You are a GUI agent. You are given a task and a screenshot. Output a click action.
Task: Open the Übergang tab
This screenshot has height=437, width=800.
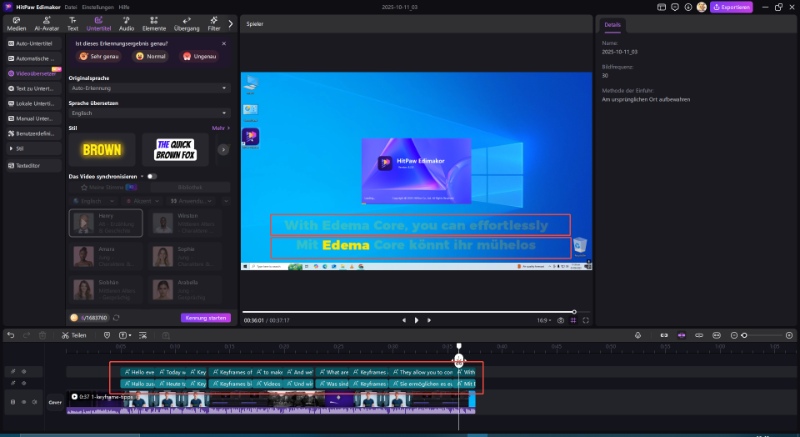[x=187, y=24]
